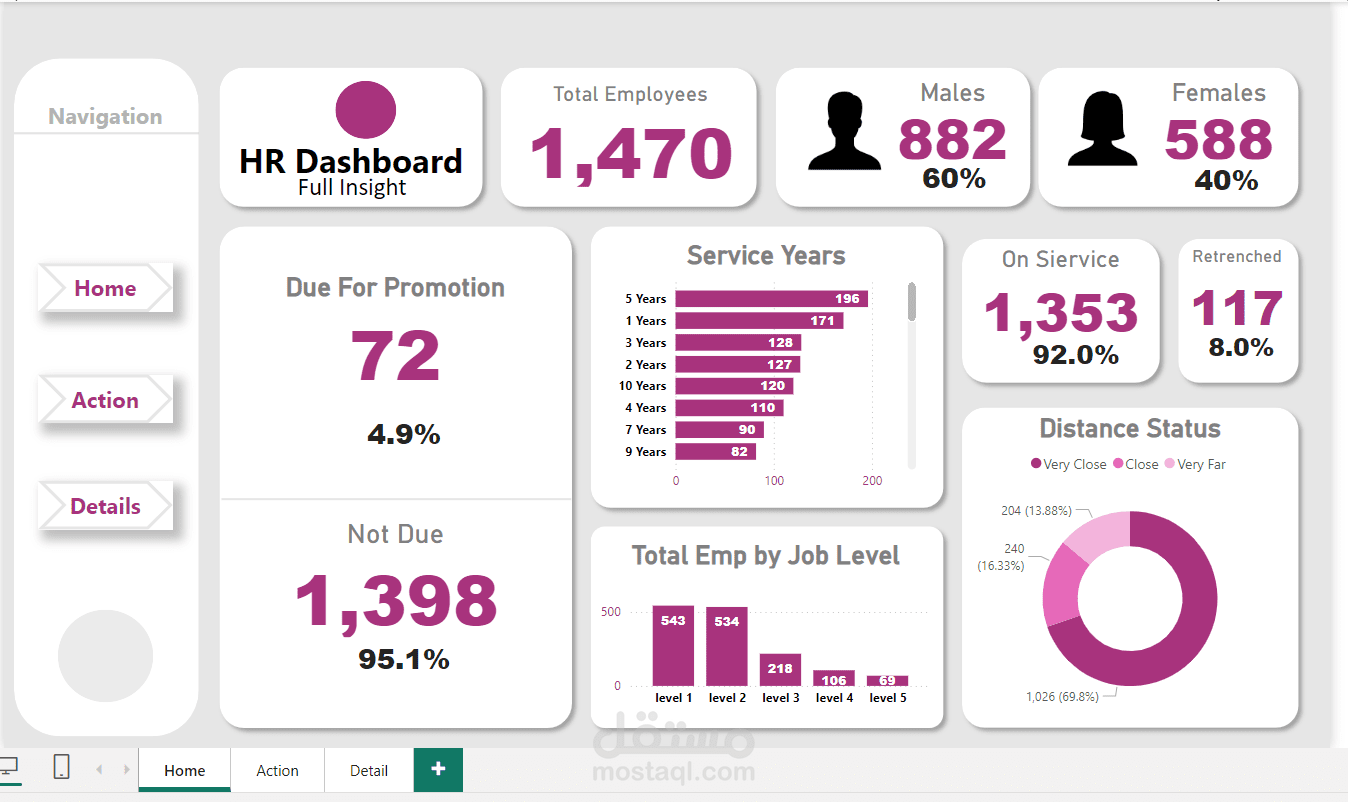Click the Distance Status chart title

[x=1130, y=429]
